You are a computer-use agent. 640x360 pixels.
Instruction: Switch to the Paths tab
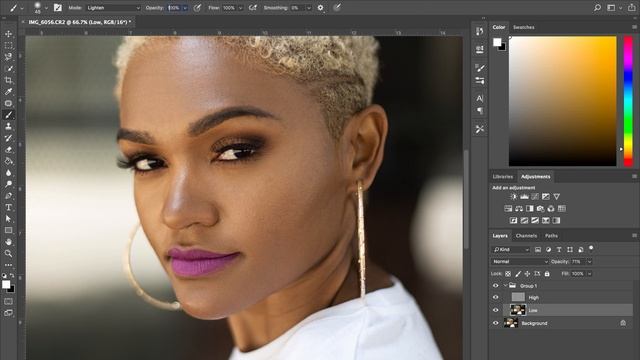pos(551,236)
